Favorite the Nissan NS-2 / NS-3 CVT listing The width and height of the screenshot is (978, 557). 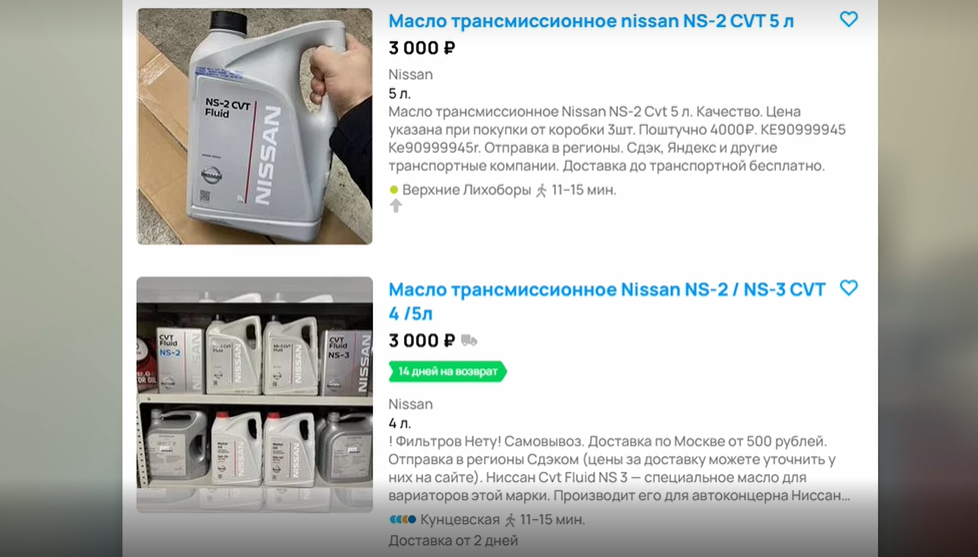(x=848, y=288)
